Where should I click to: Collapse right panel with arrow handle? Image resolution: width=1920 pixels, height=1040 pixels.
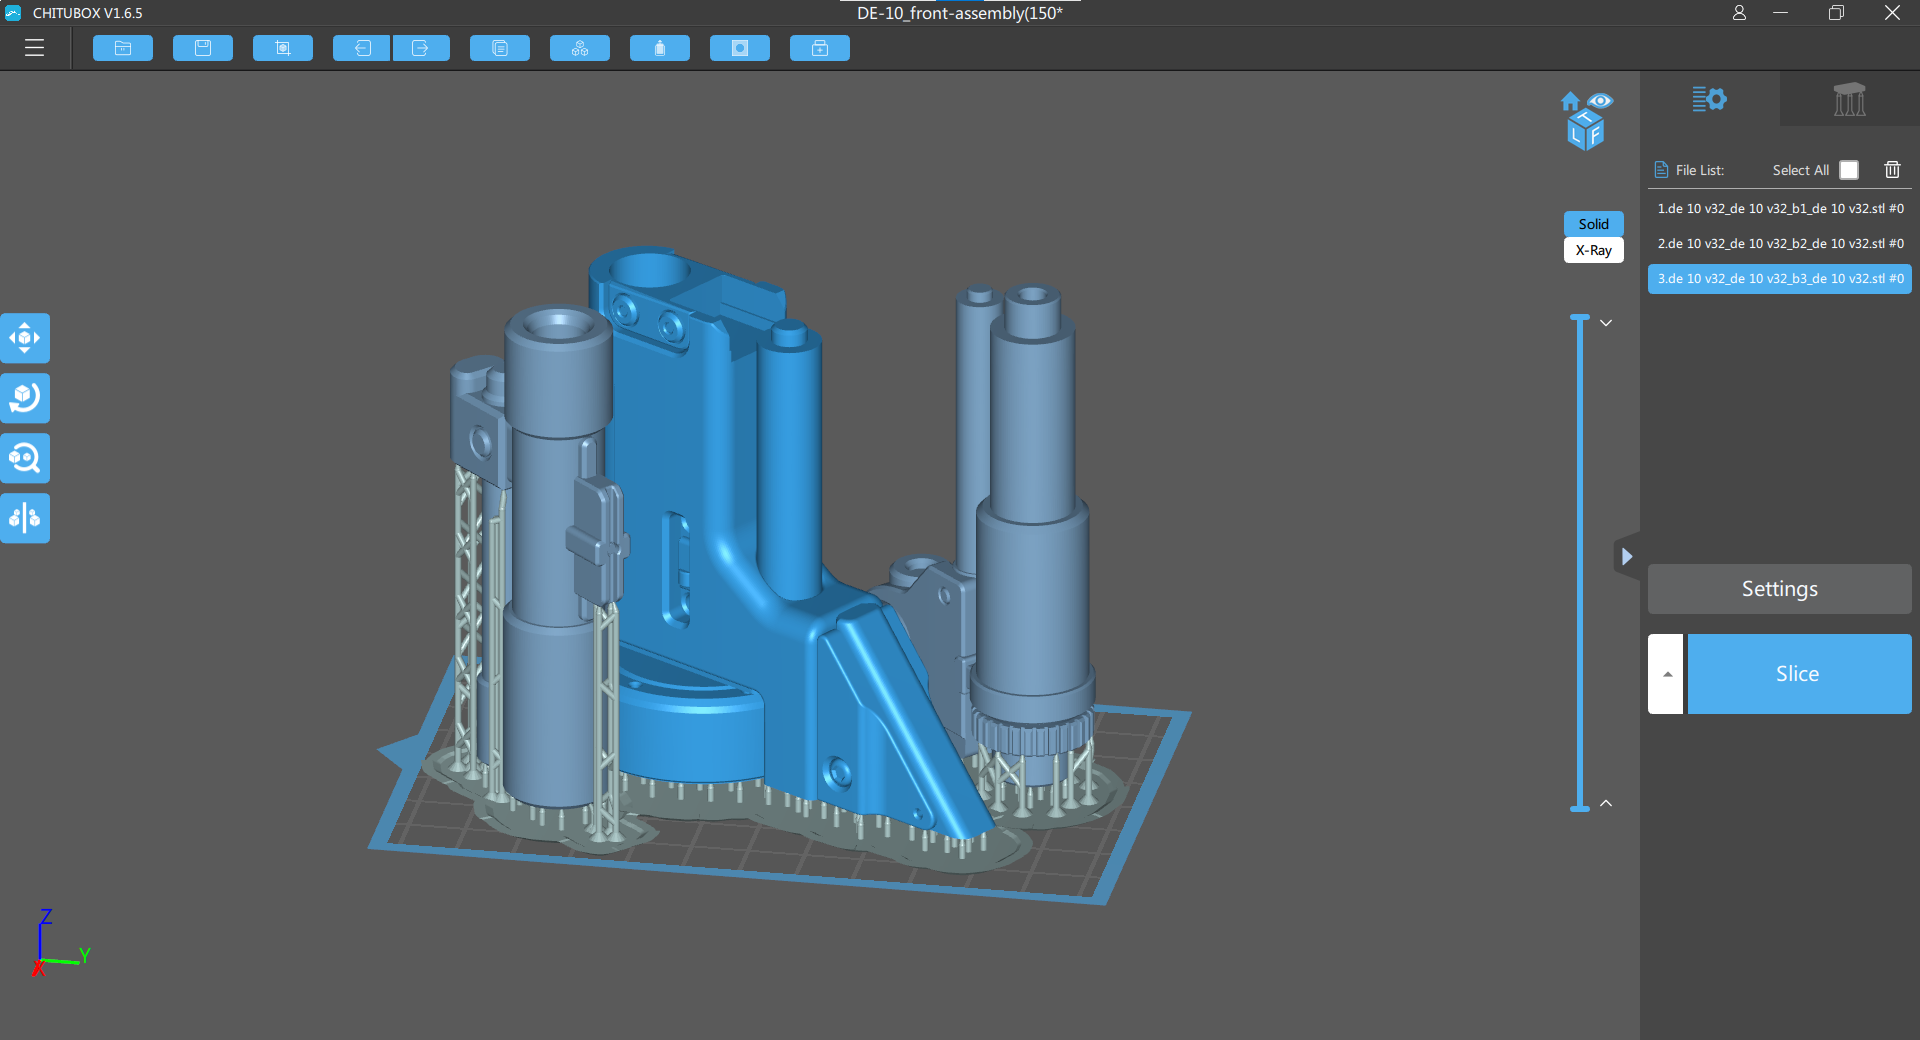pyautogui.click(x=1627, y=557)
